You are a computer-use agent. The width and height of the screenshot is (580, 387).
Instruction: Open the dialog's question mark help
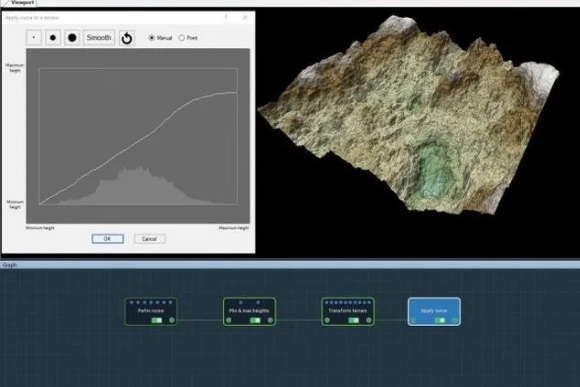pyautogui.click(x=226, y=17)
